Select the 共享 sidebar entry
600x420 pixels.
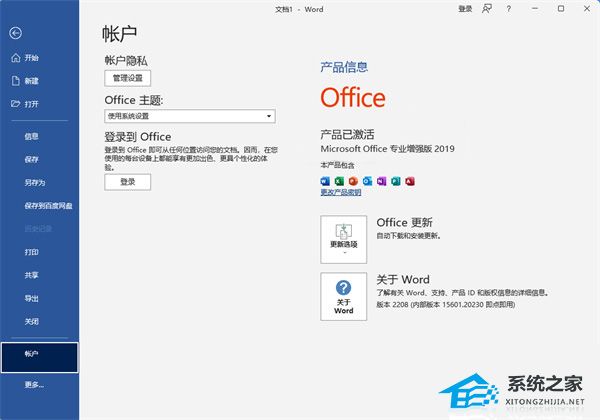[x=31, y=275]
